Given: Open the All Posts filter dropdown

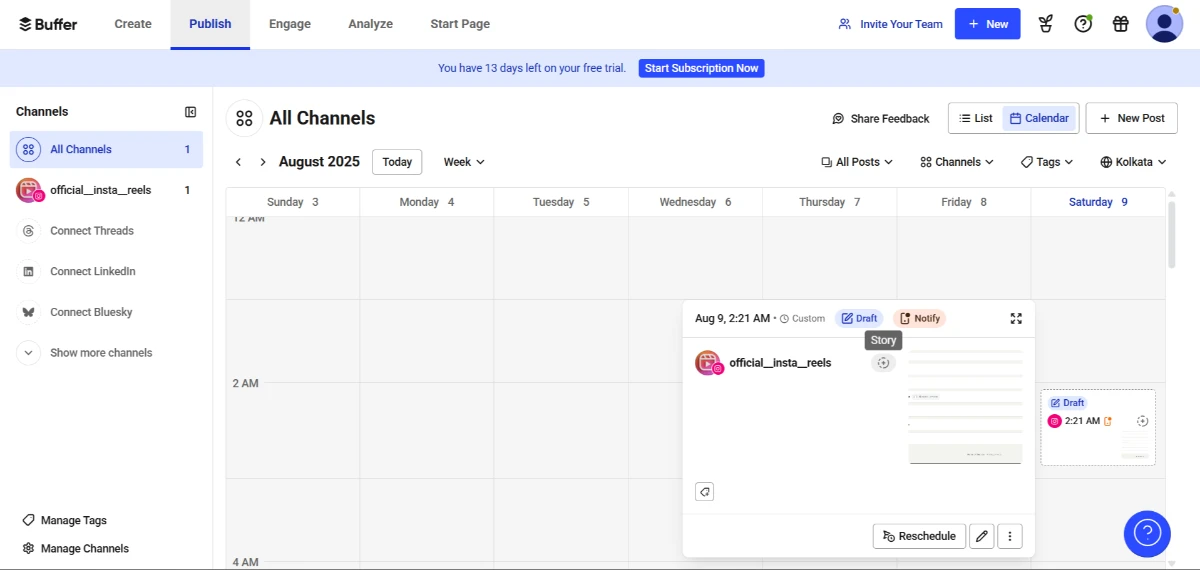Looking at the screenshot, I should click(x=857, y=162).
